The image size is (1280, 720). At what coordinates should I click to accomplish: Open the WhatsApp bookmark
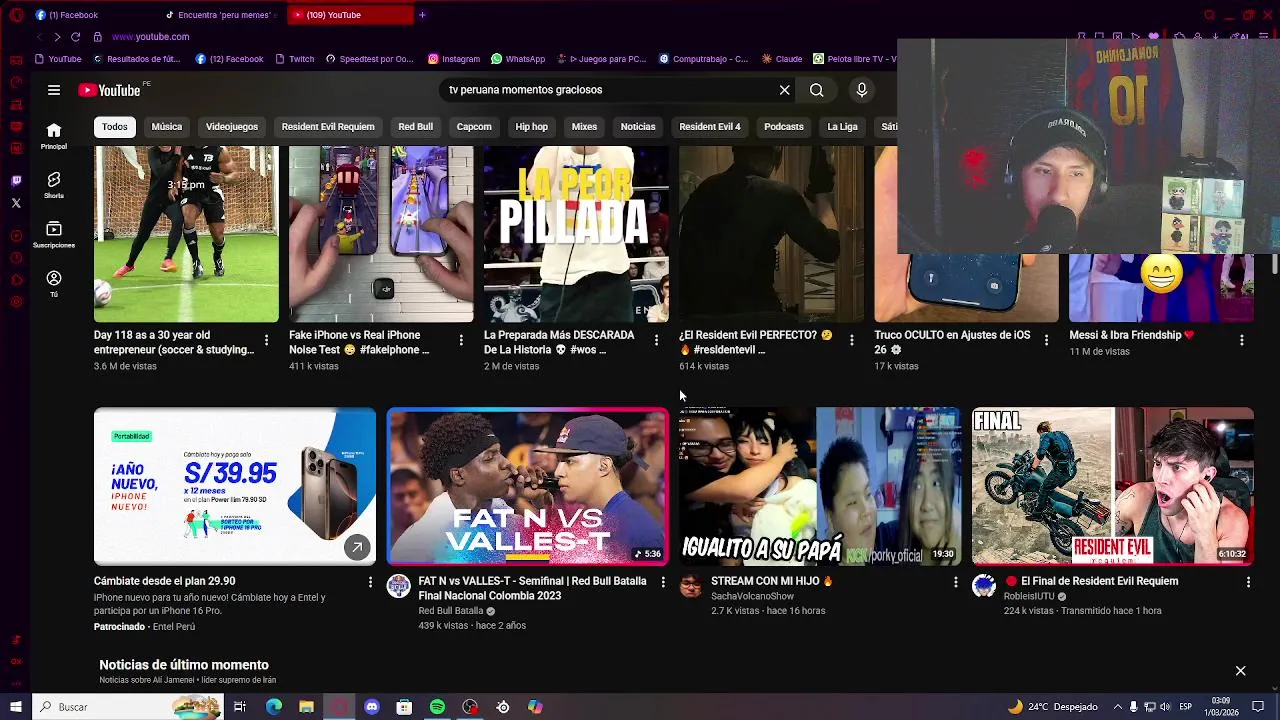(x=518, y=59)
